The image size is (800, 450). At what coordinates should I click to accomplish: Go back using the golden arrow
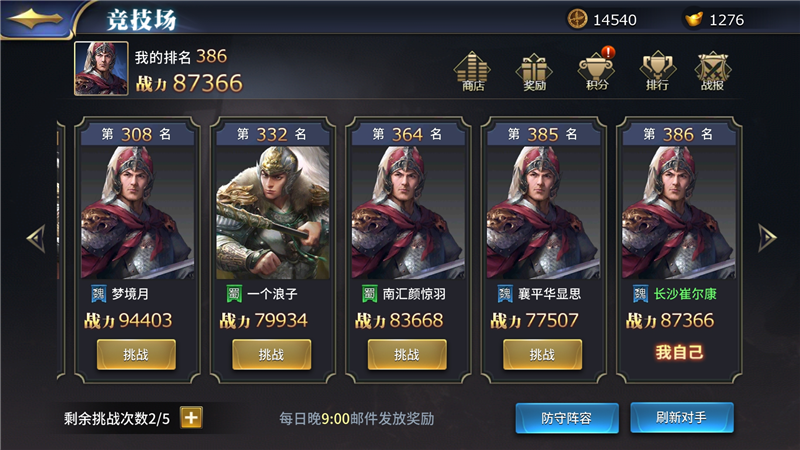tap(34, 19)
